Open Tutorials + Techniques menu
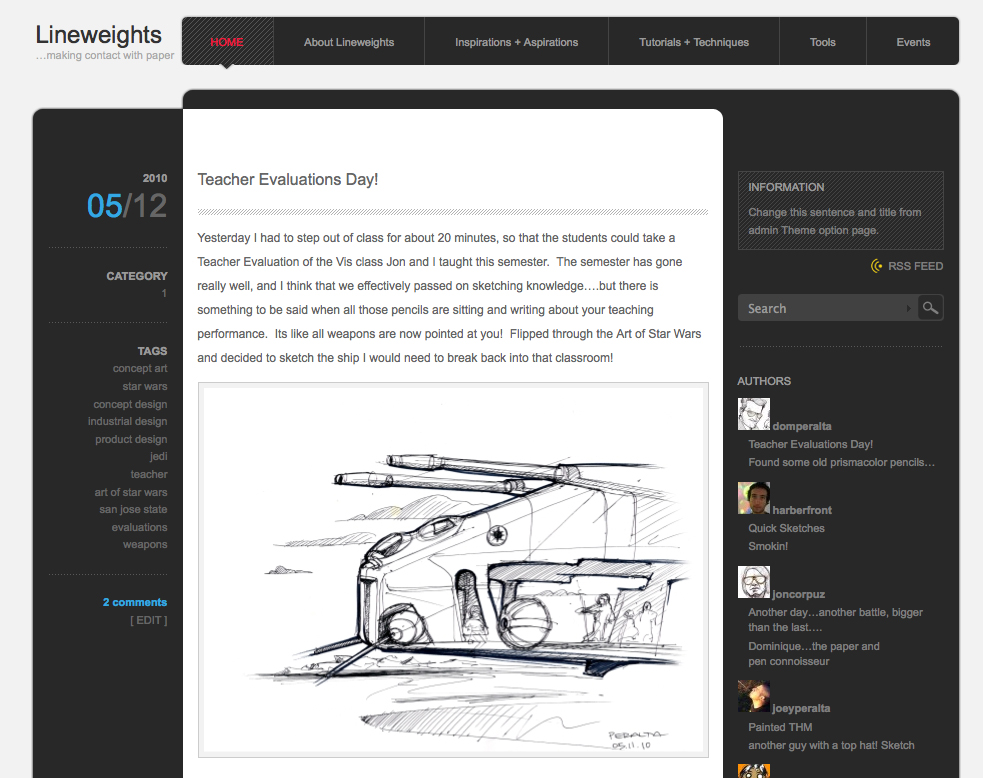Screen dimensions: 983x778 tap(694, 42)
